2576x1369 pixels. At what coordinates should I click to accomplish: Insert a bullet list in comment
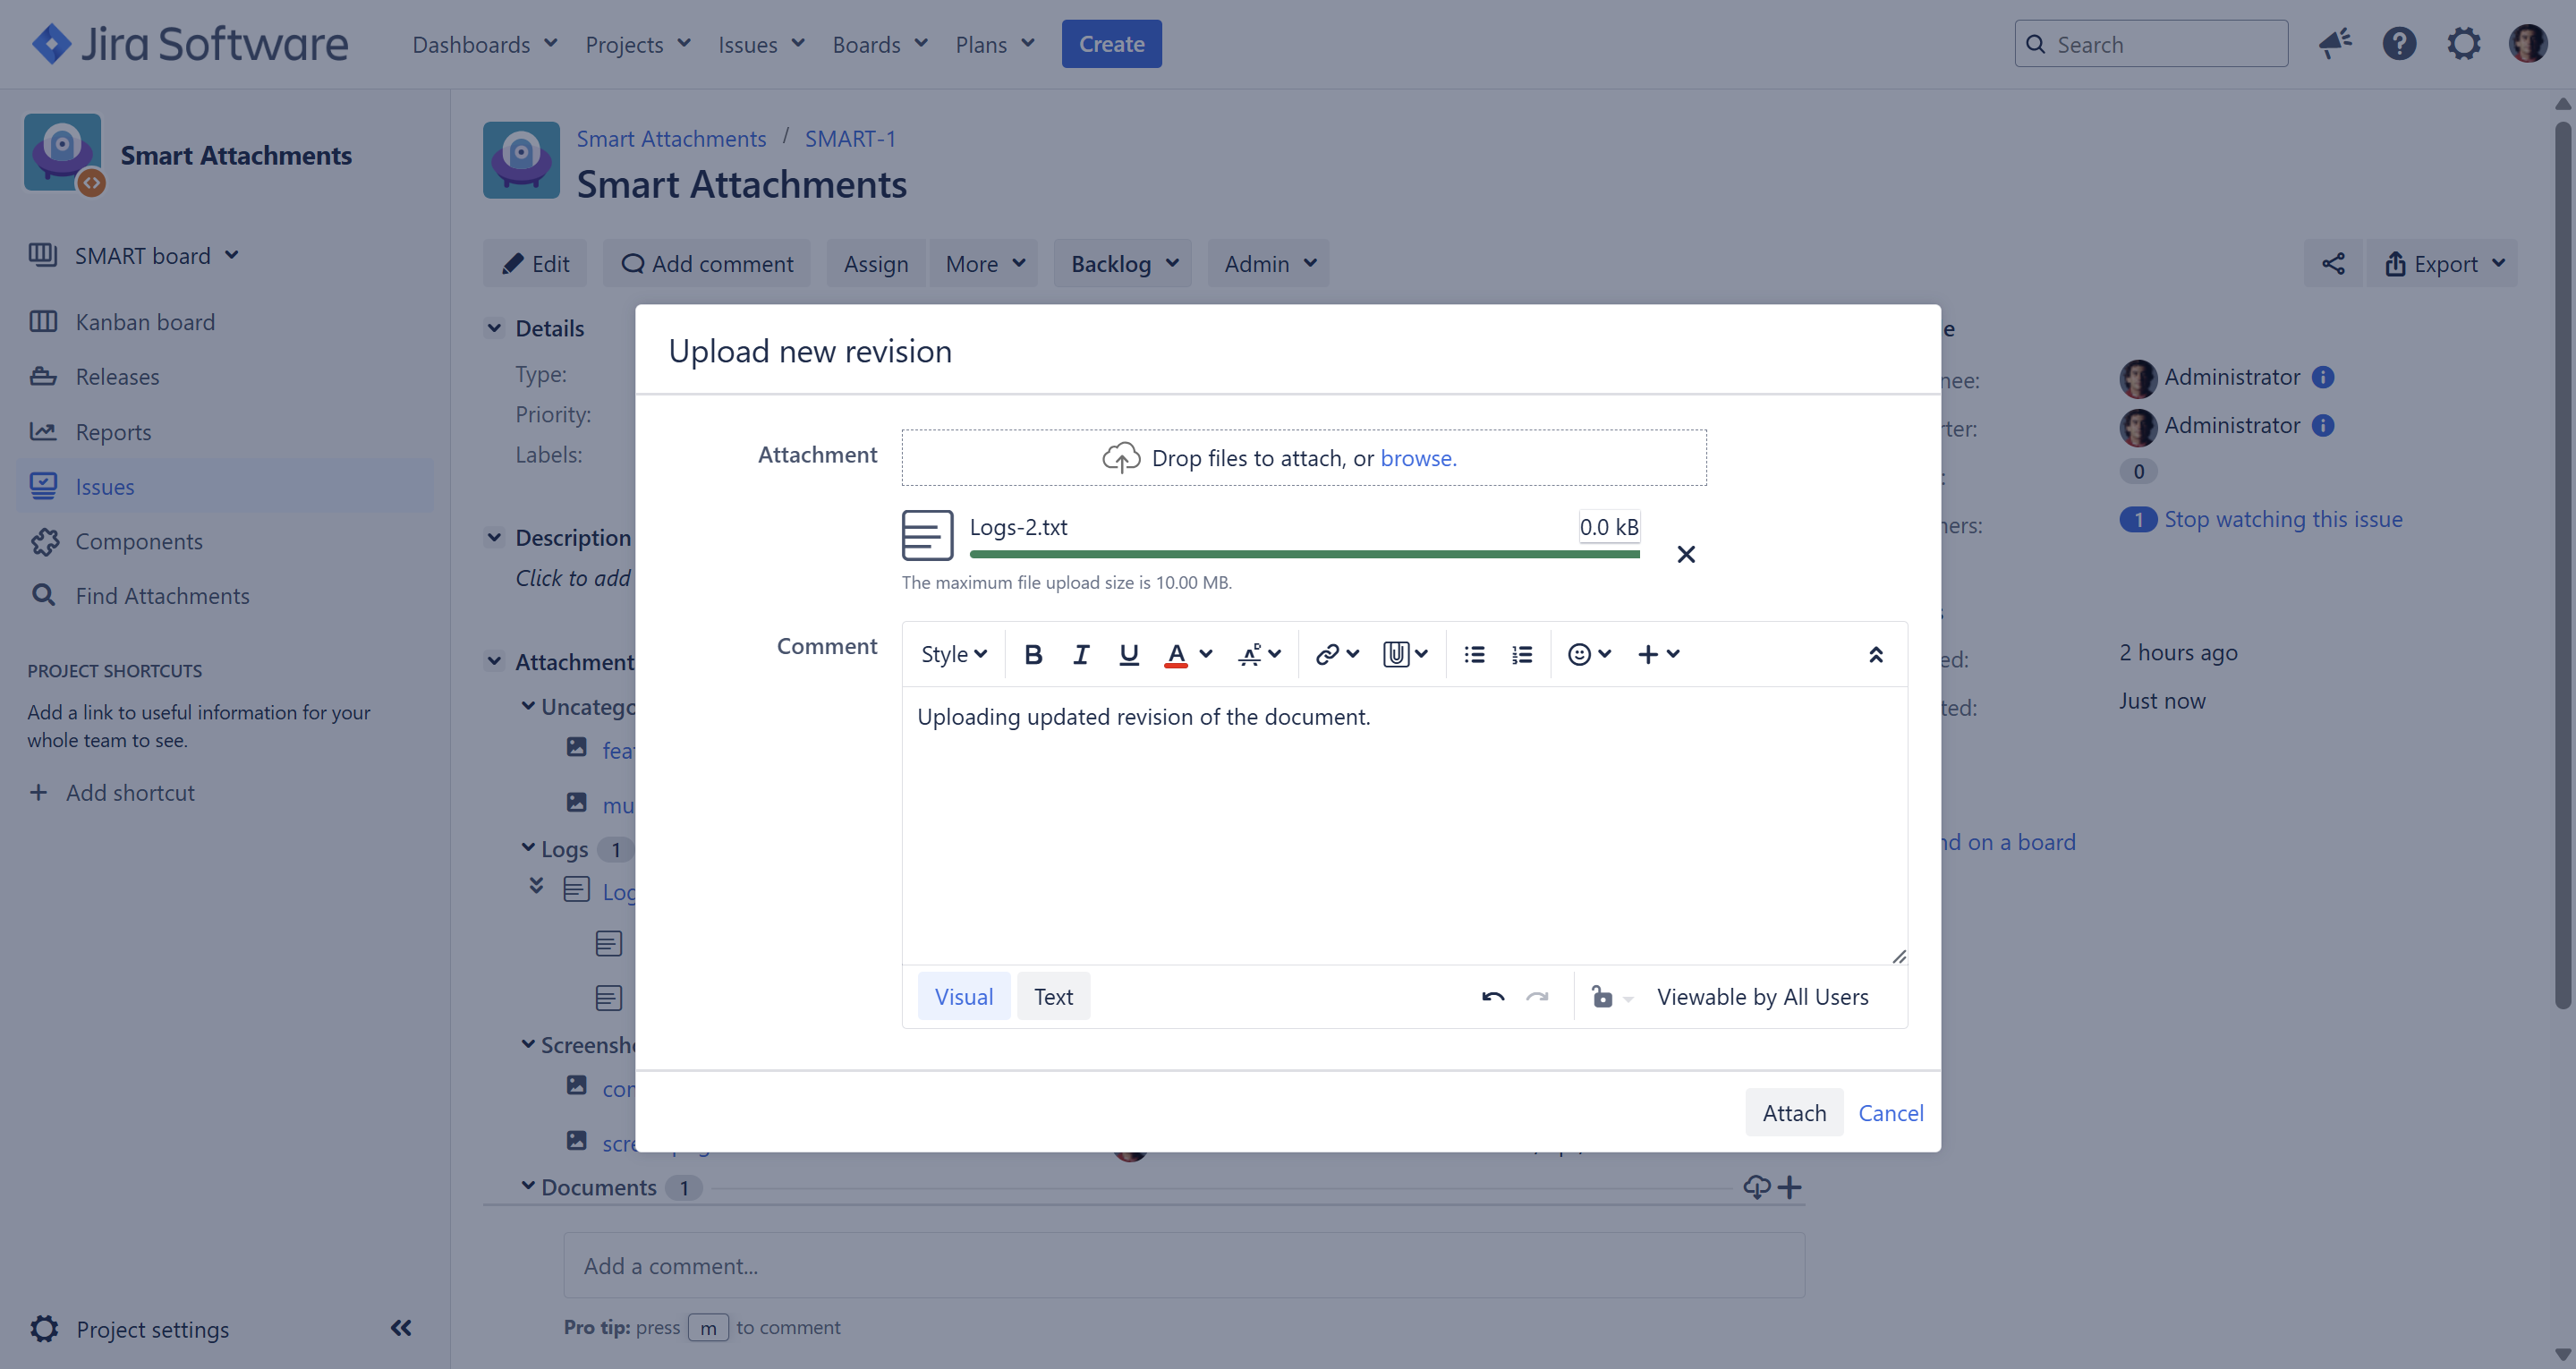pos(1474,654)
